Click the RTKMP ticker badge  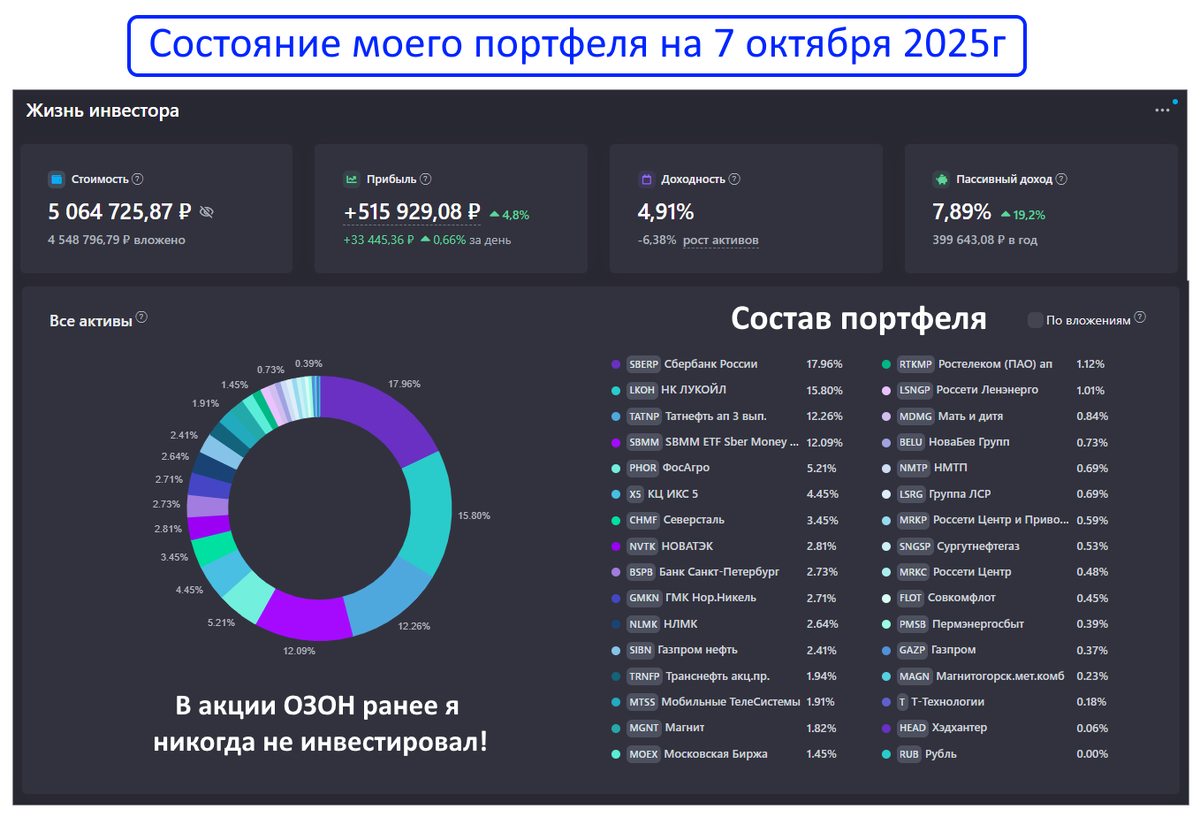[916, 364]
